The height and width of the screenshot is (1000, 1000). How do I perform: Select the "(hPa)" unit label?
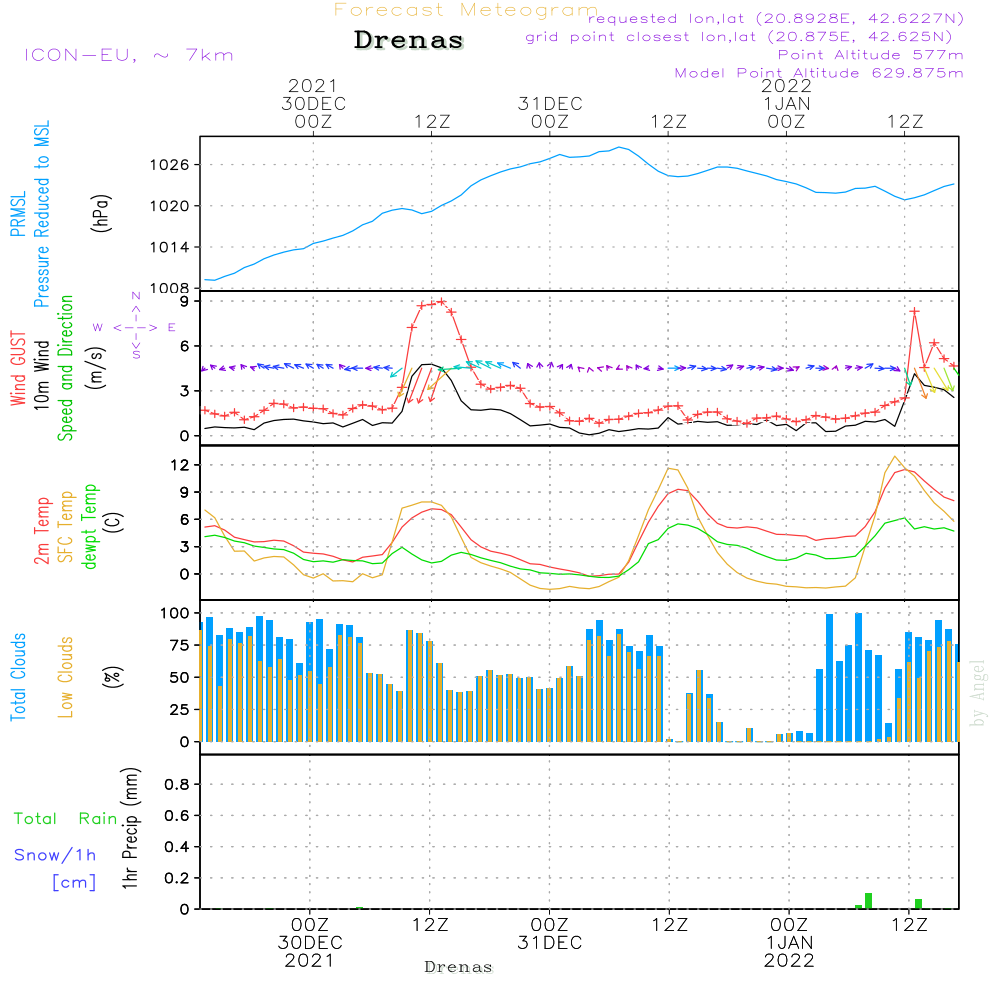[x=101, y=213]
